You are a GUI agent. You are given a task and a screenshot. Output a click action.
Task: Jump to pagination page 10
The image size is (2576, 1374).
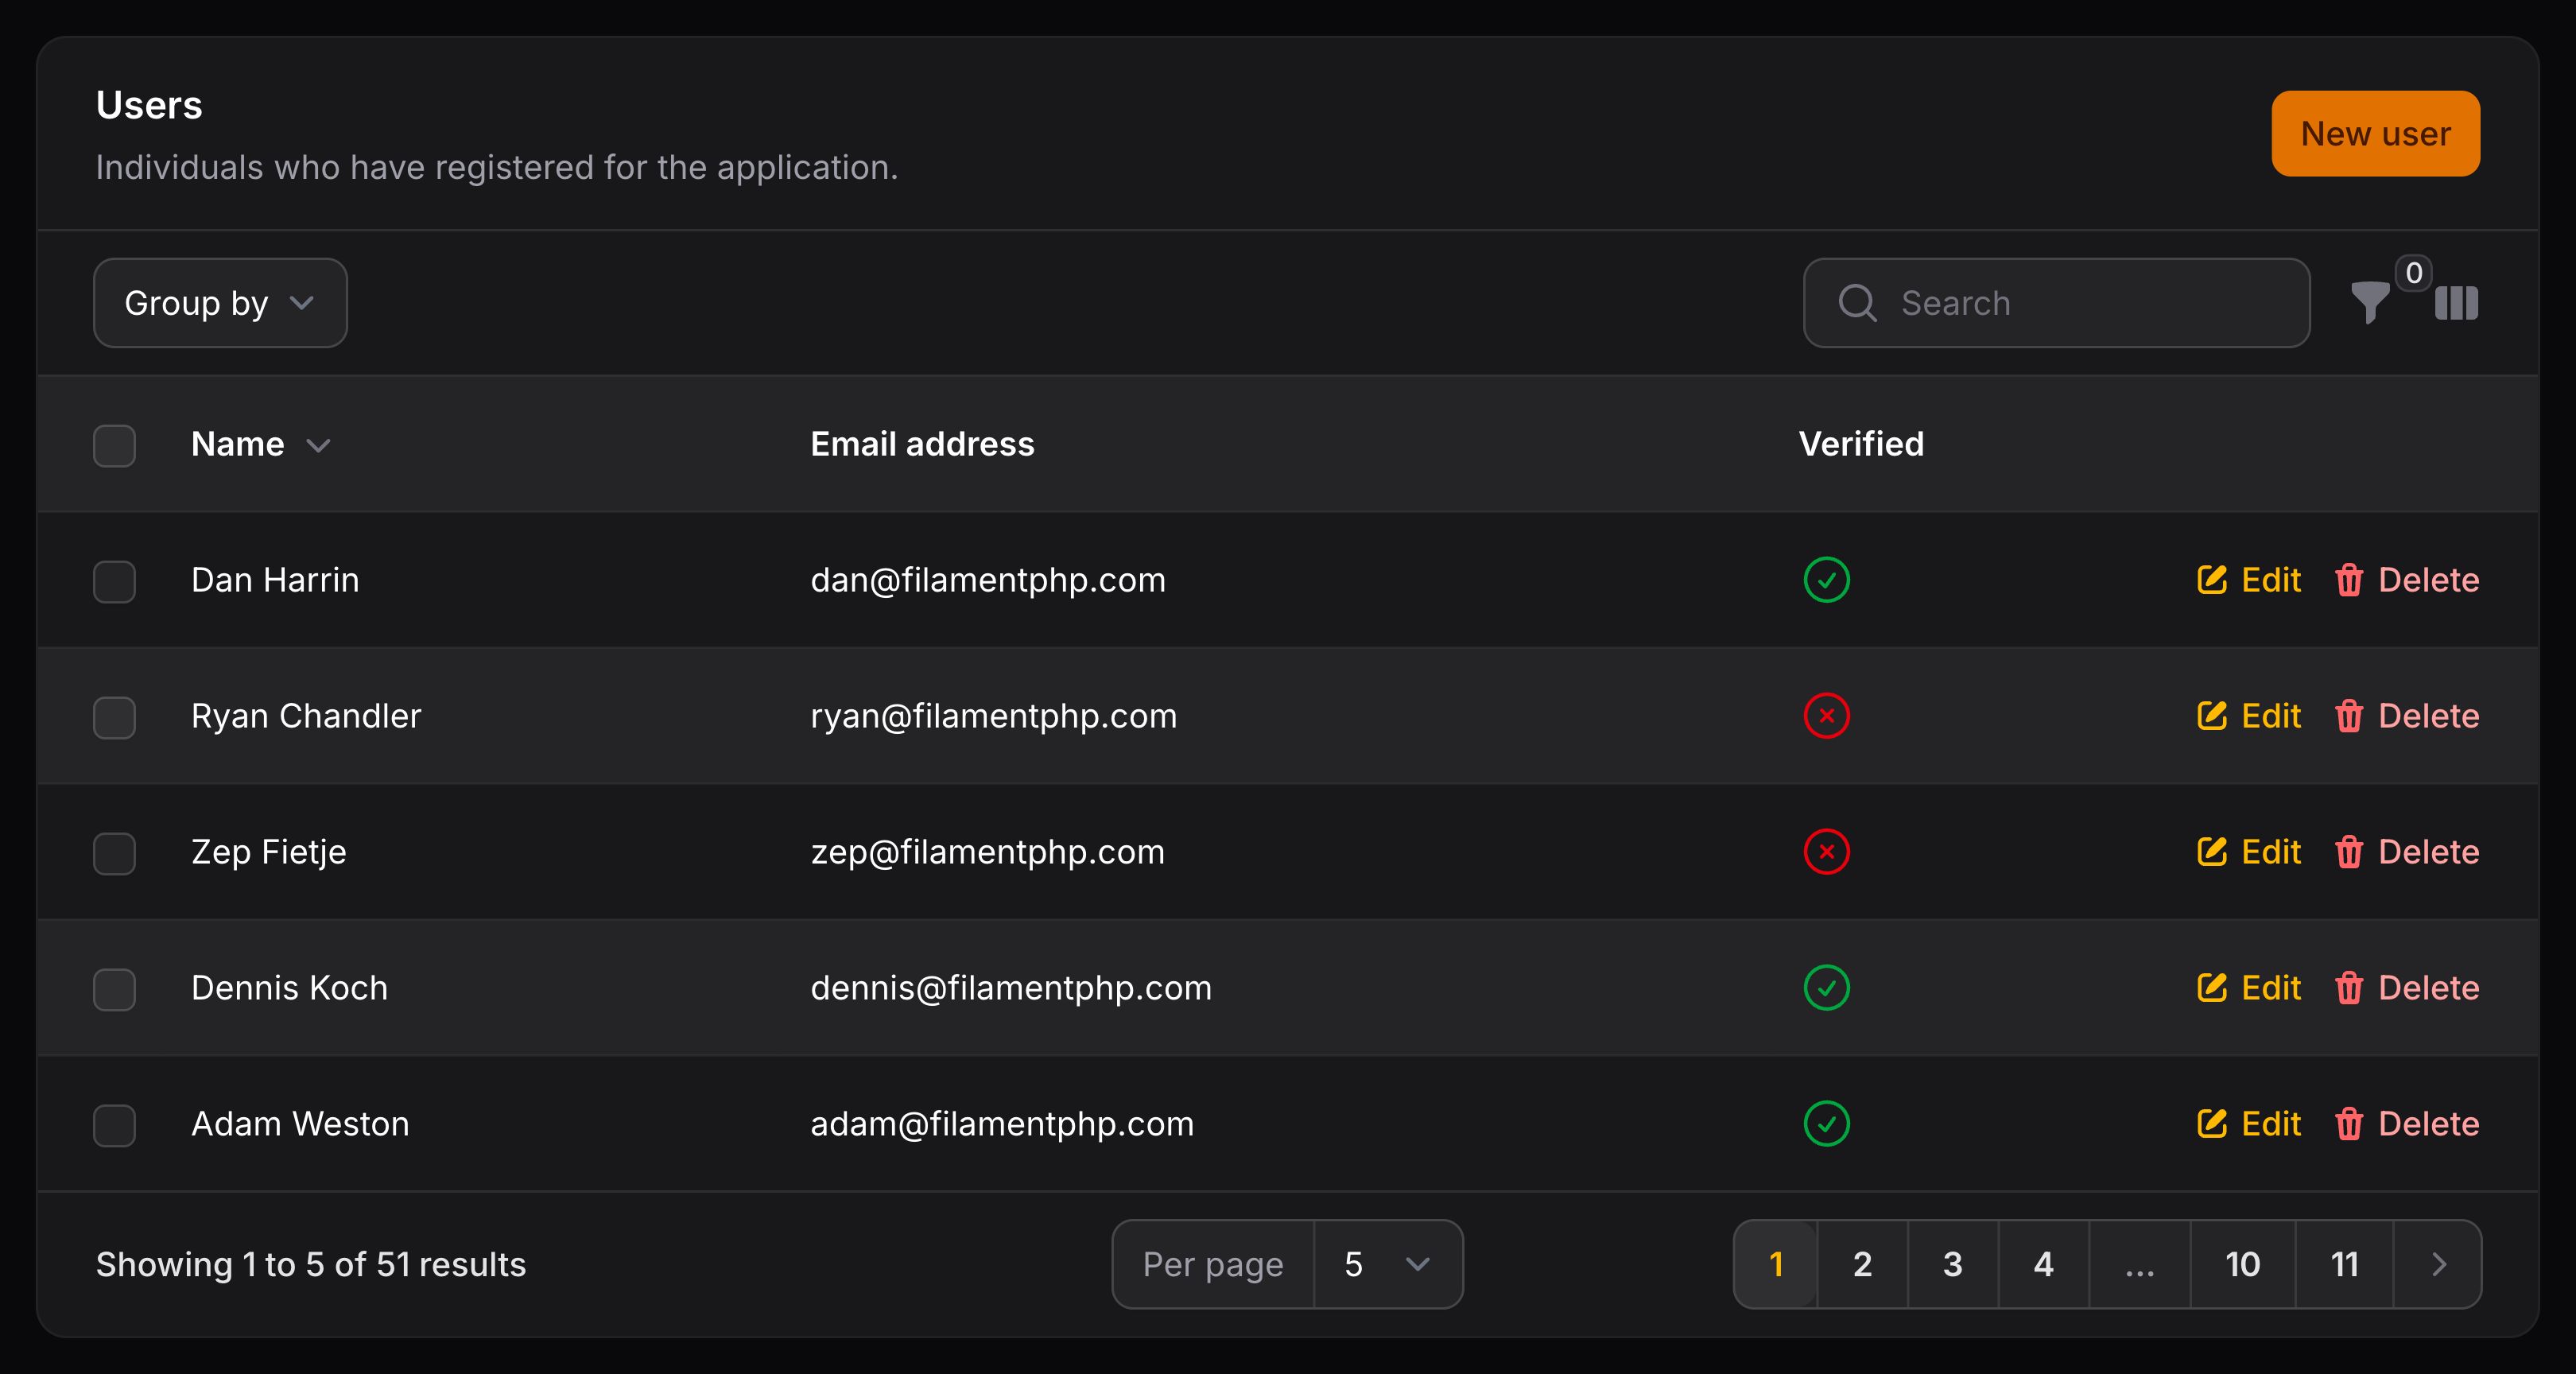point(2242,1264)
